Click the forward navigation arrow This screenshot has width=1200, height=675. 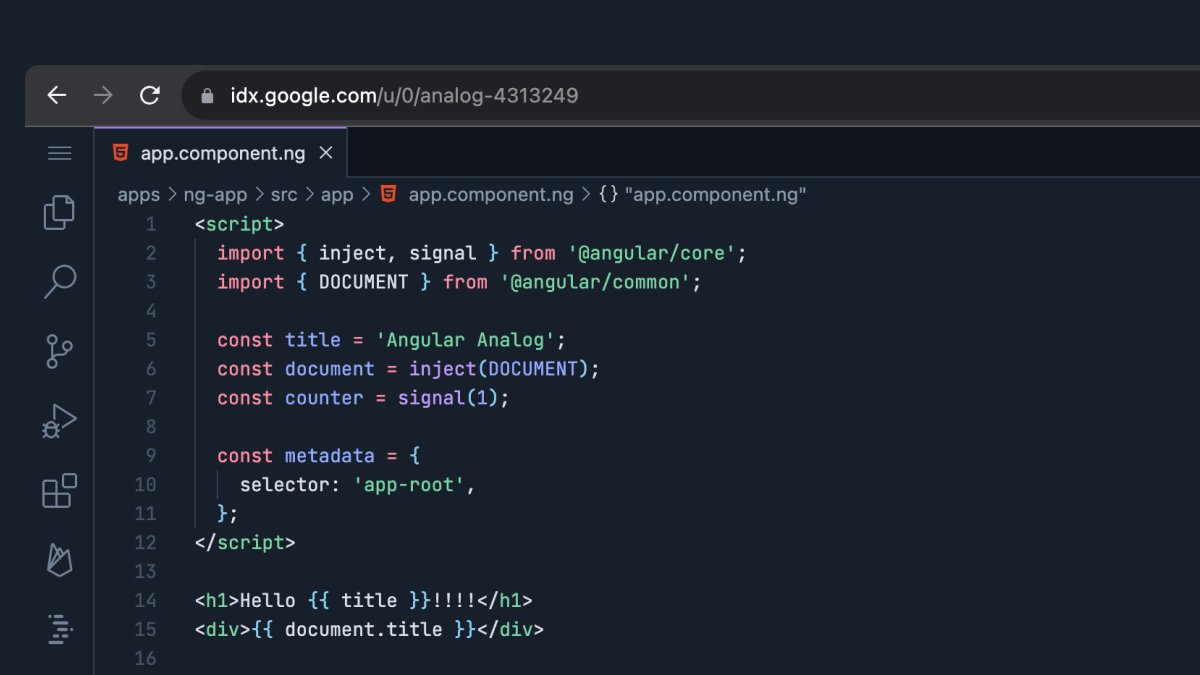pyautogui.click(x=103, y=95)
